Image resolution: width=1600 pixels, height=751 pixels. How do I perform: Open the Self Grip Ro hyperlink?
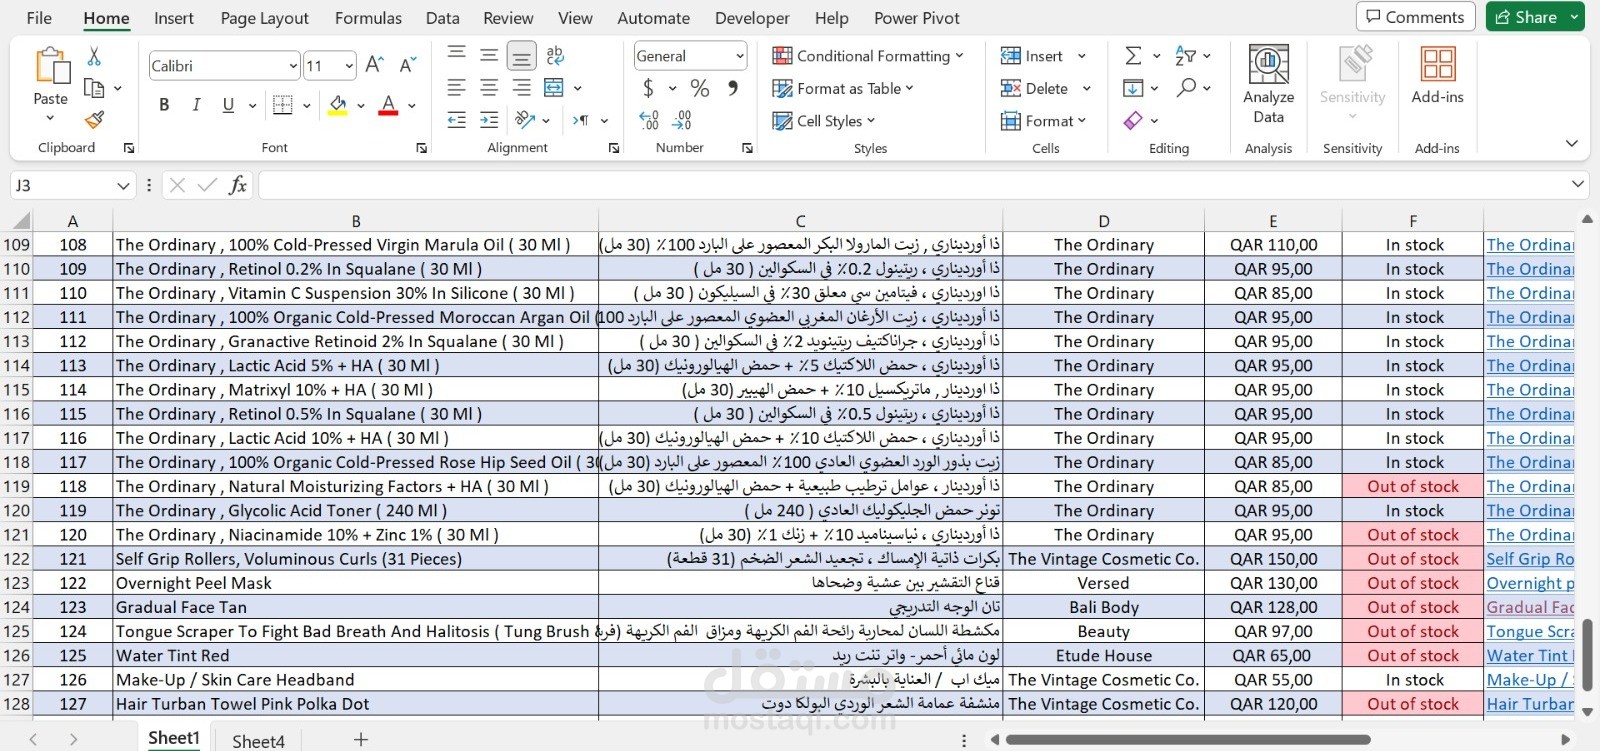(1530, 559)
